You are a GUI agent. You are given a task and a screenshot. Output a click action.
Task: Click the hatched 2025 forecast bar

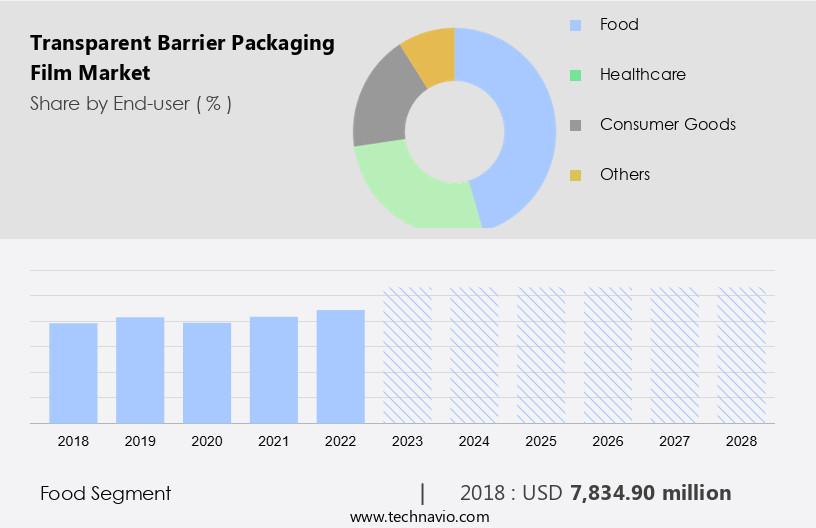[541, 355]
